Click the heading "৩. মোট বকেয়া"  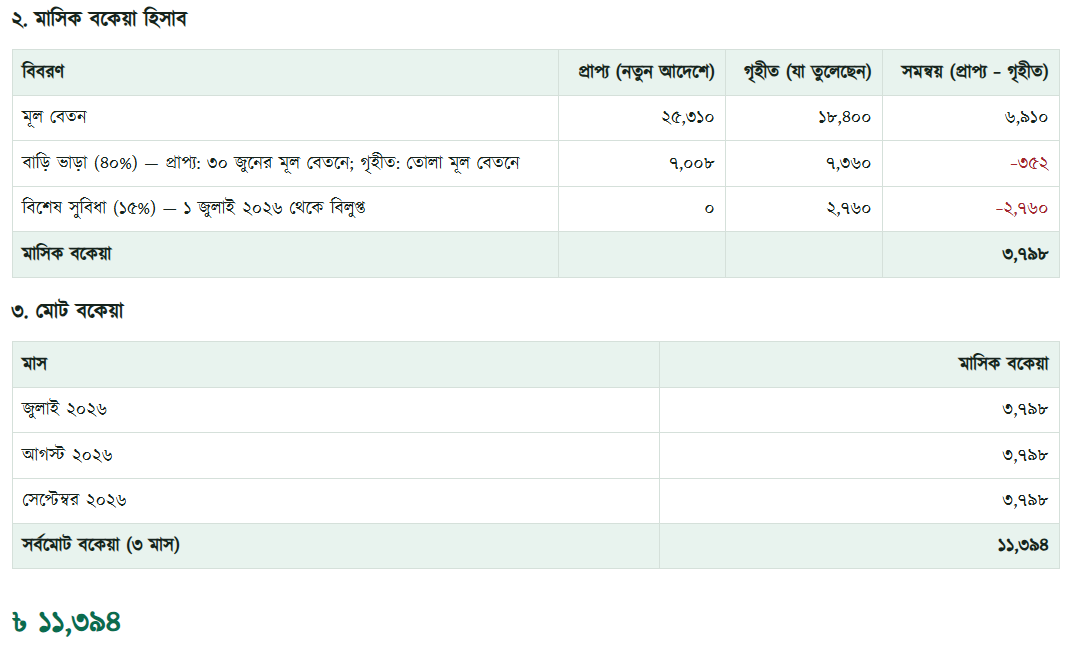pyautogui.click(x=68, y=311)
